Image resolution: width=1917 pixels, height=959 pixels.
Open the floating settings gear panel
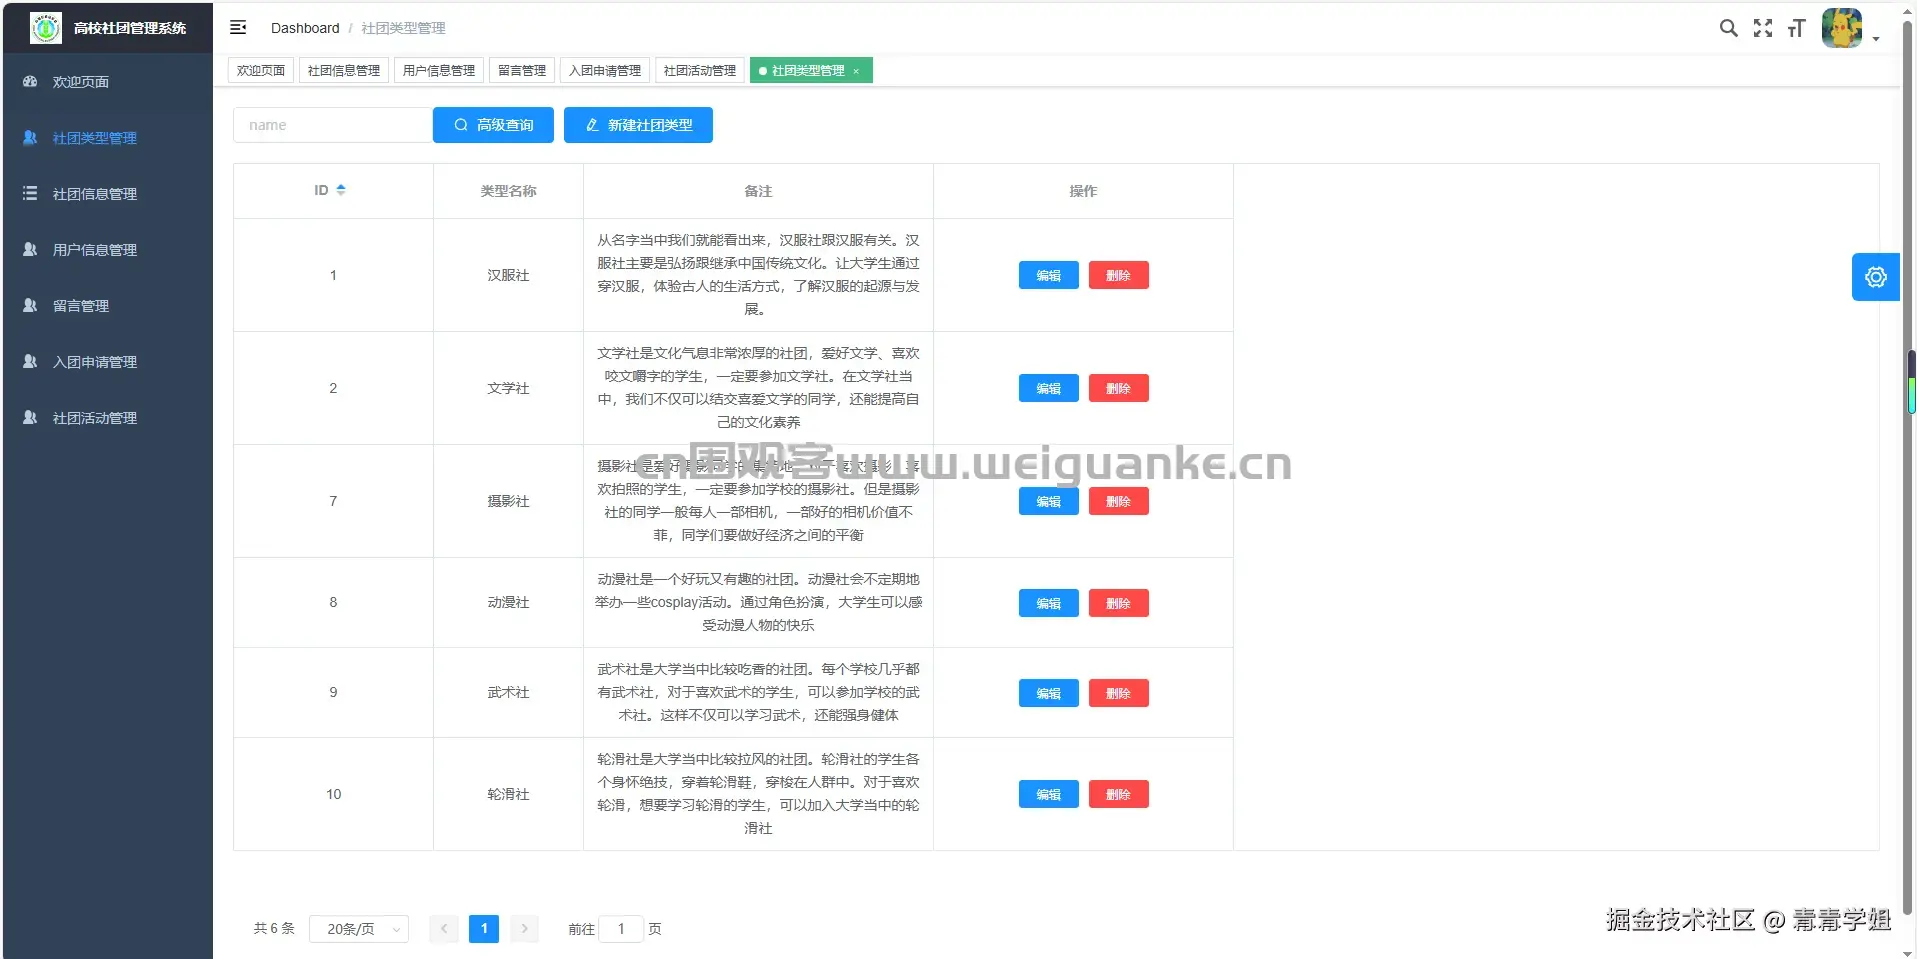coord(1875,277)
